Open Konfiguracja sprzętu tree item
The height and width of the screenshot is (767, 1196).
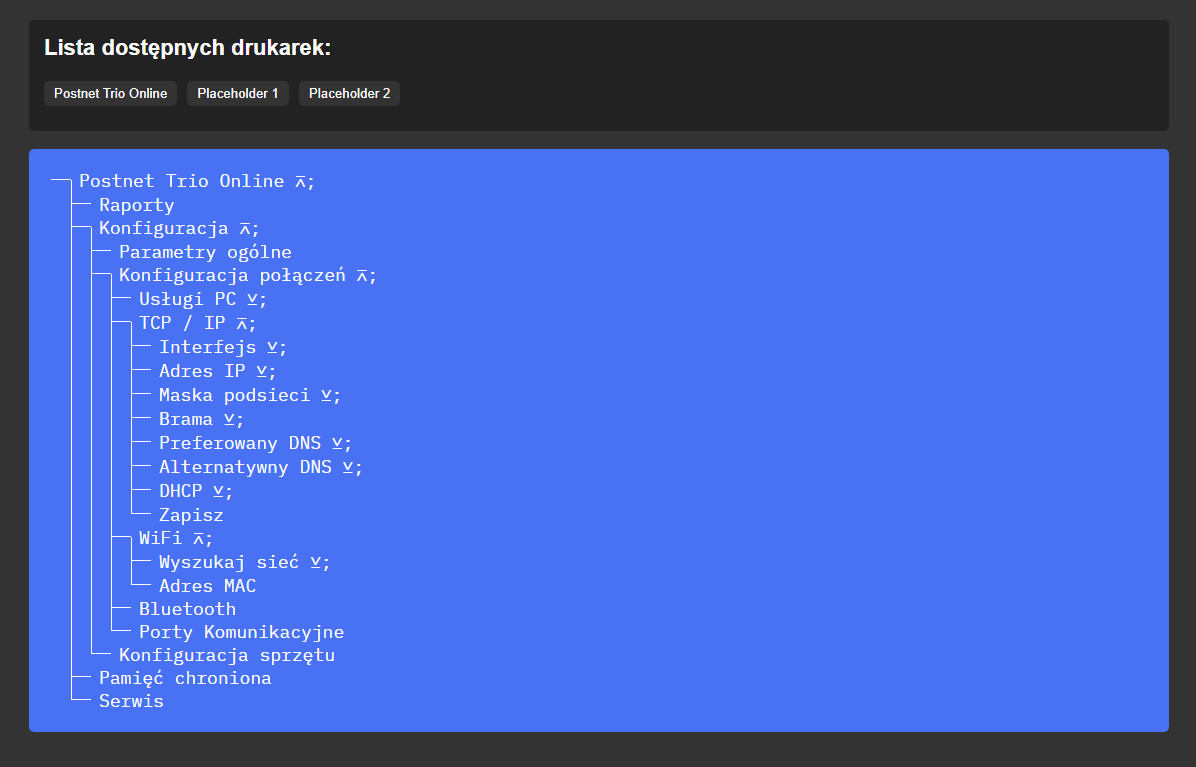227,655
